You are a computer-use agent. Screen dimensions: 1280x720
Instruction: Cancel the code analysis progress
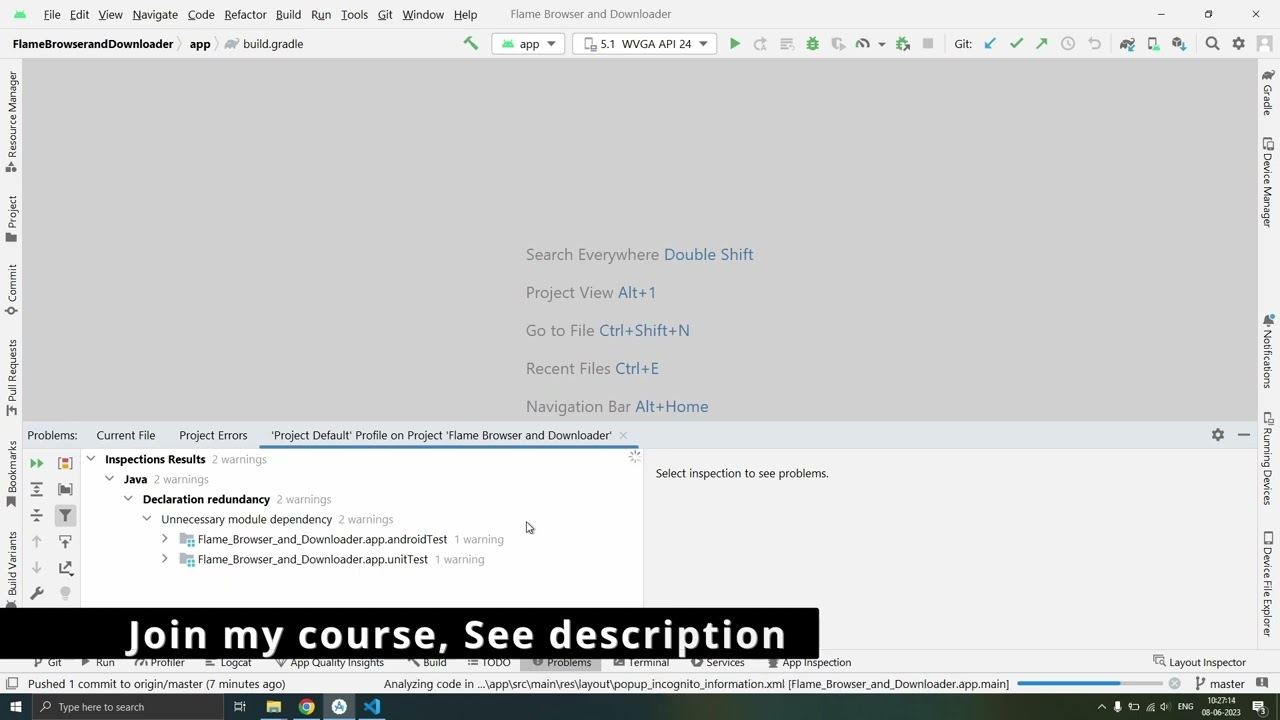click(x=1174, y=684)
